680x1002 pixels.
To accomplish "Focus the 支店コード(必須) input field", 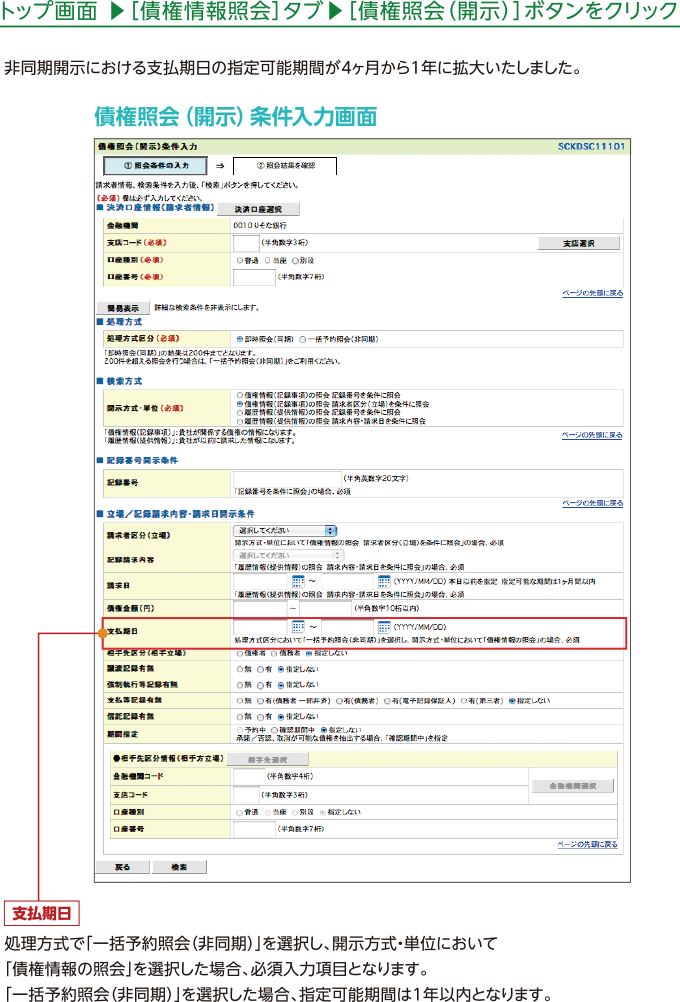I will point(246,243).
